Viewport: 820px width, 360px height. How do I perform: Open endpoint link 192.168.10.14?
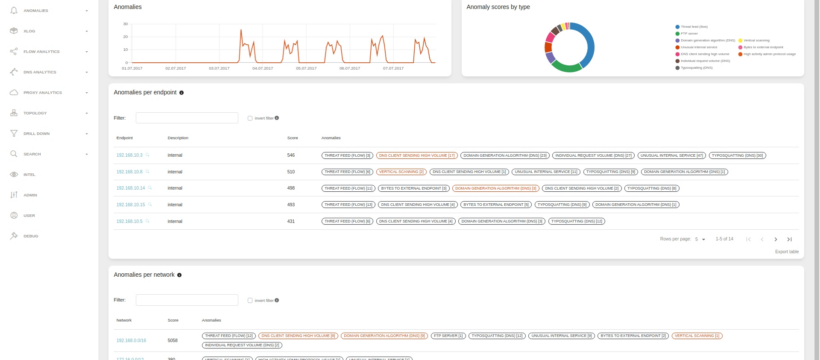click(x=130, y=188)
